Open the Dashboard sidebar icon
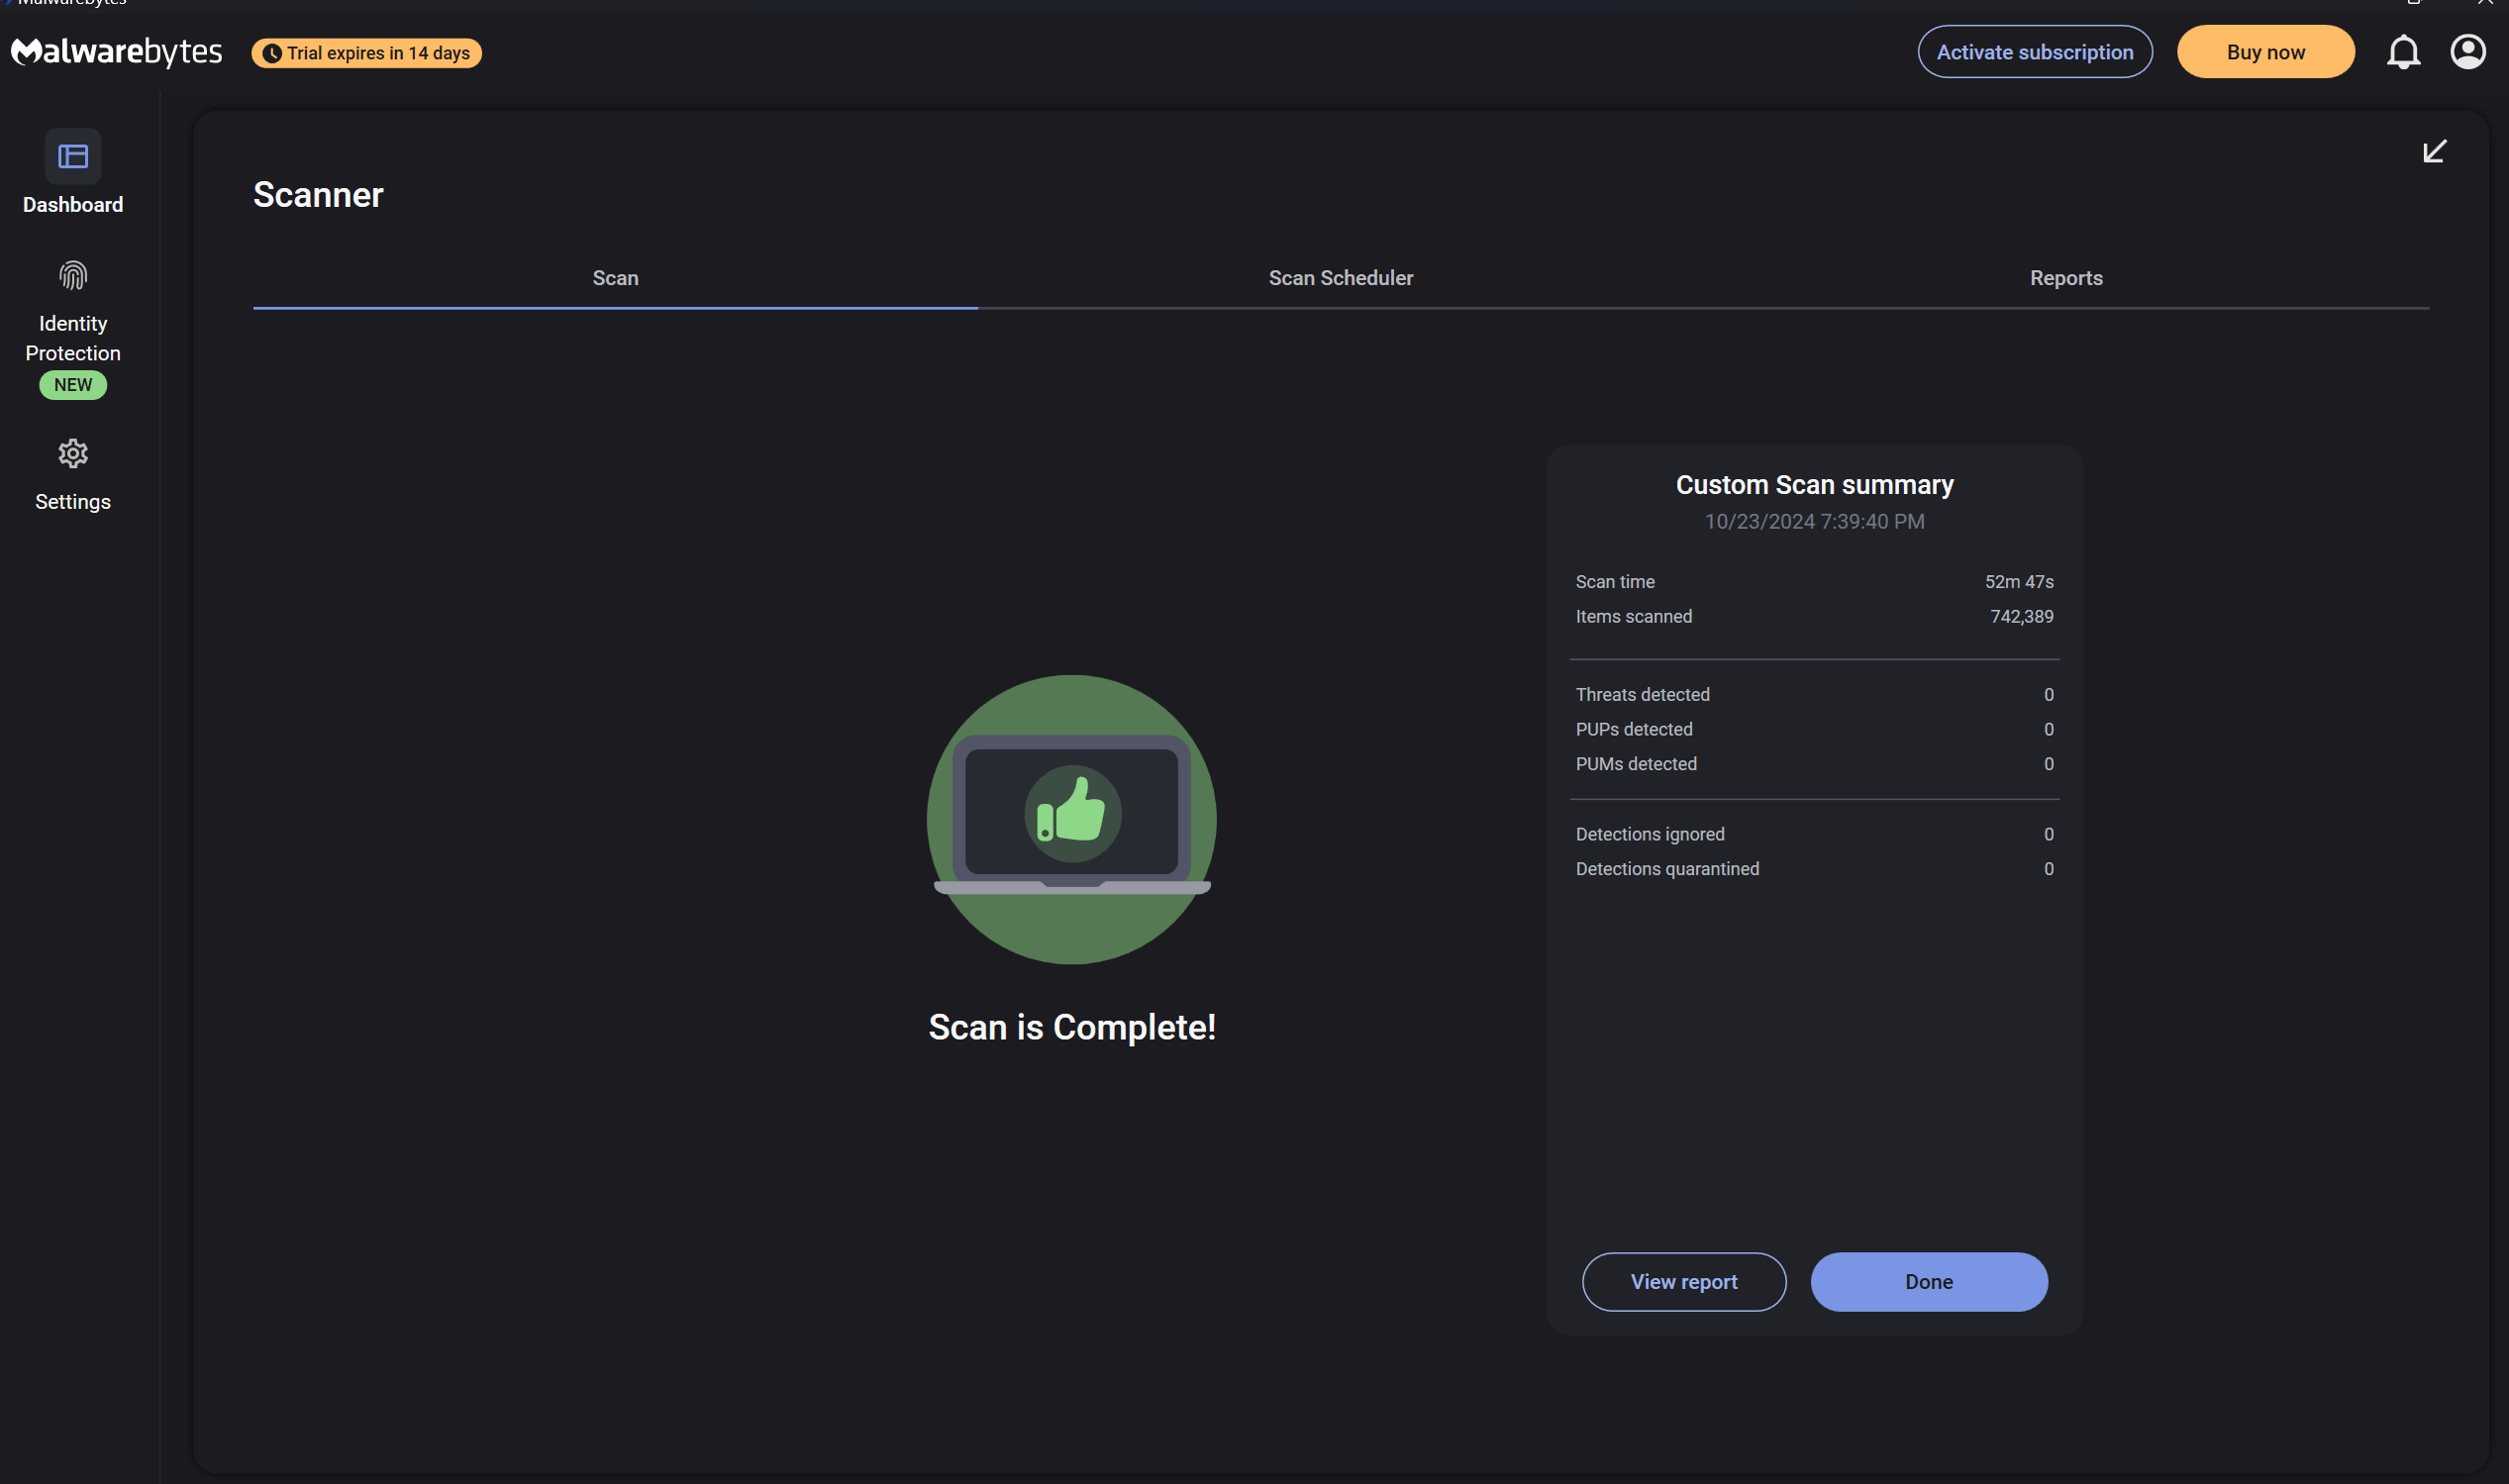The image size is (2509, 1484). pos(73,157)
